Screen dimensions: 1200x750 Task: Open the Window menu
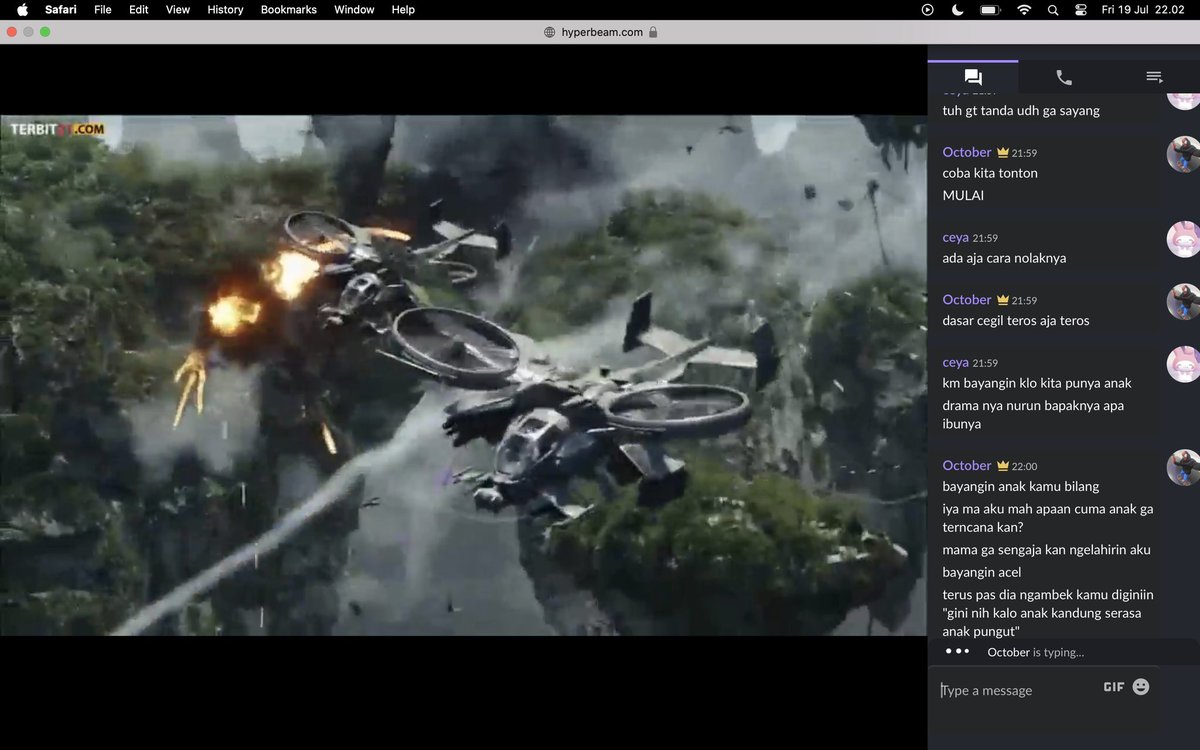354,9
